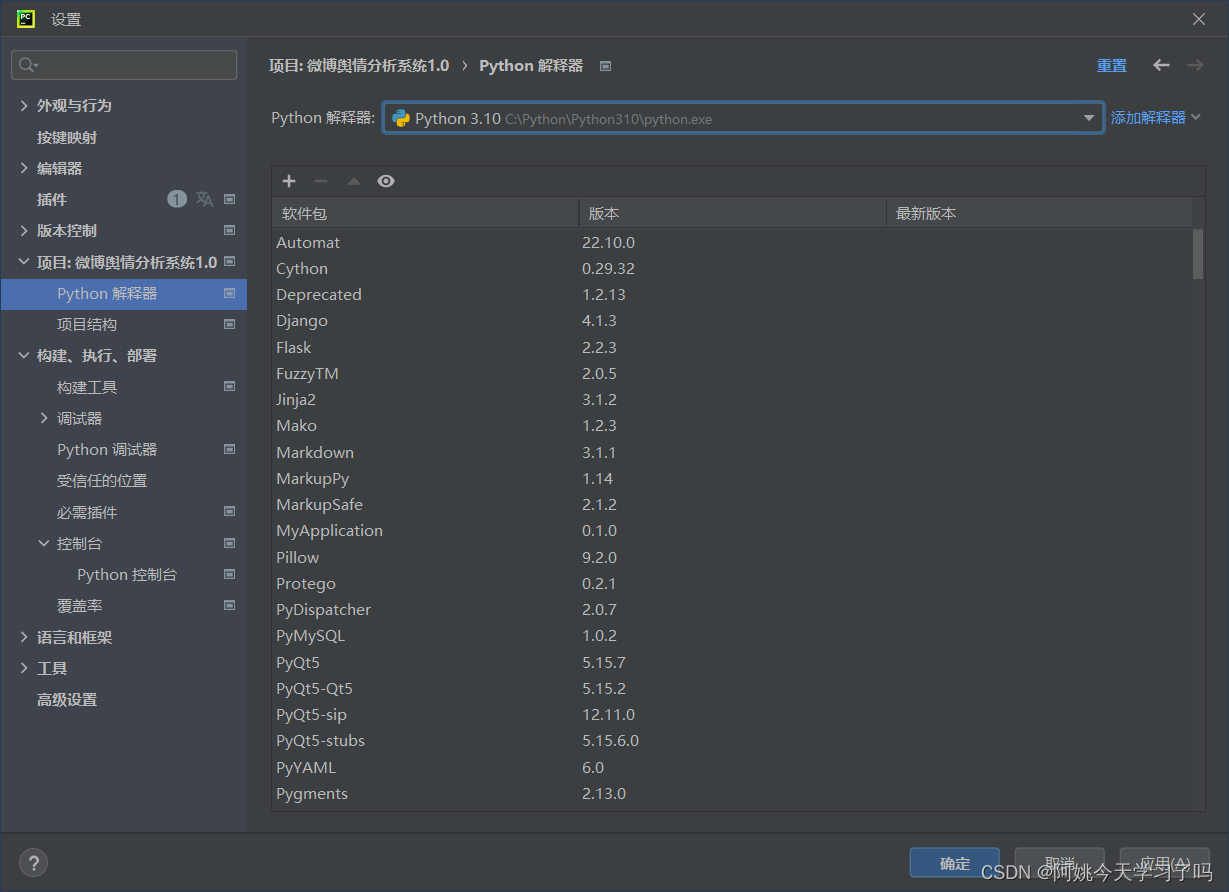This screenshot has height=892, width=1229.
Task: Click the forward arrow navigation icon
Action: pyautogui.click(x=1195, y=65)
